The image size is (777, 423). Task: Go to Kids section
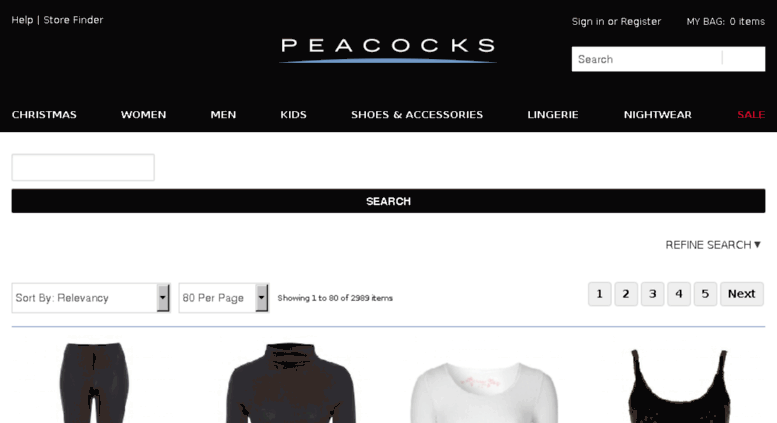click(293, 114)
